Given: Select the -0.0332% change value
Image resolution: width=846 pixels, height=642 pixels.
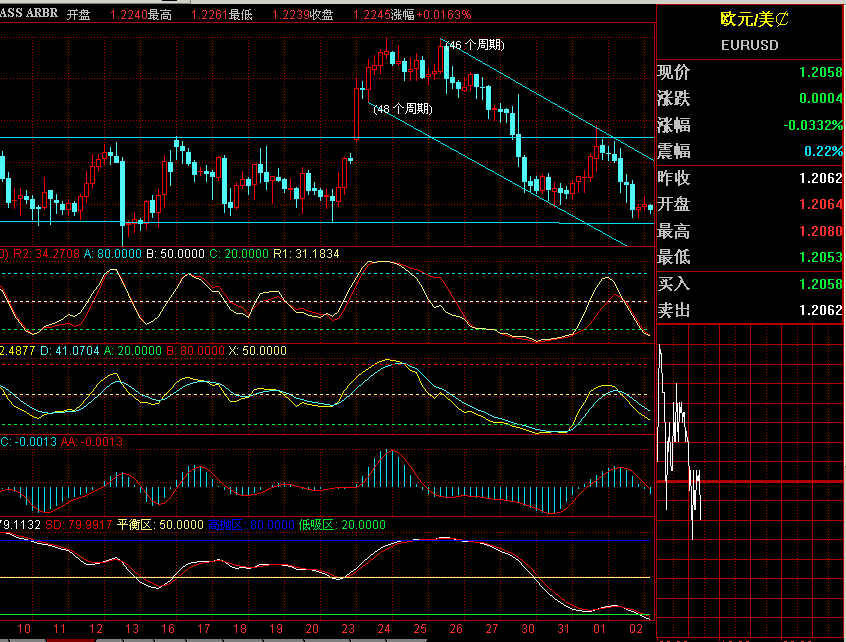Looking at the screenshot, I should (813, 125).
